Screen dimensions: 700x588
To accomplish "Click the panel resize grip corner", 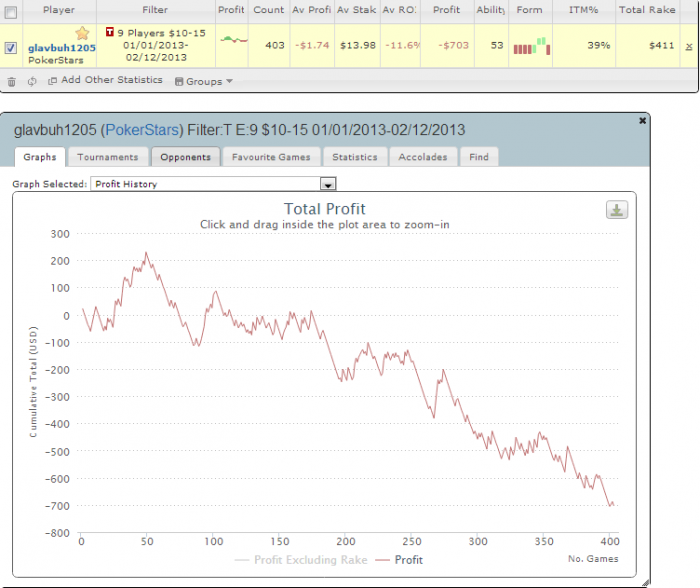I will pyautogui.click(x=646, y=583).
